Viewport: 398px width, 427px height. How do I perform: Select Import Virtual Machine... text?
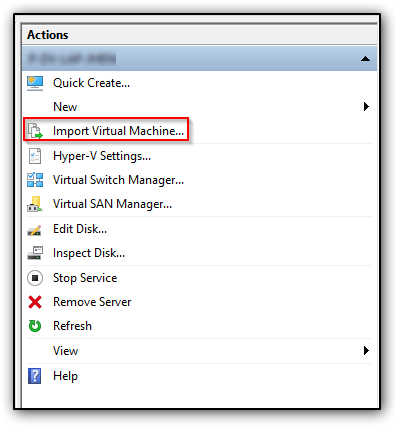click(118, 131)
